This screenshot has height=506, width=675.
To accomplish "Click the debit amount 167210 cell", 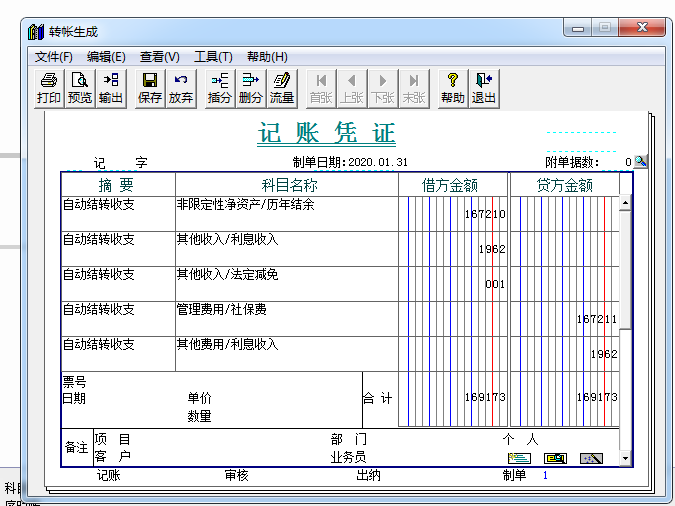I will pos(453,214).
